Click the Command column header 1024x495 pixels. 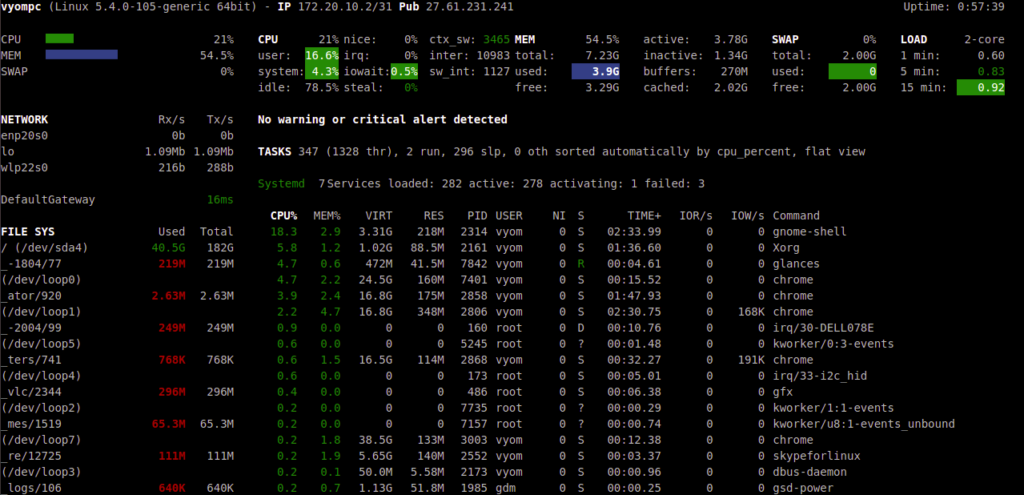tap(796, 216)
